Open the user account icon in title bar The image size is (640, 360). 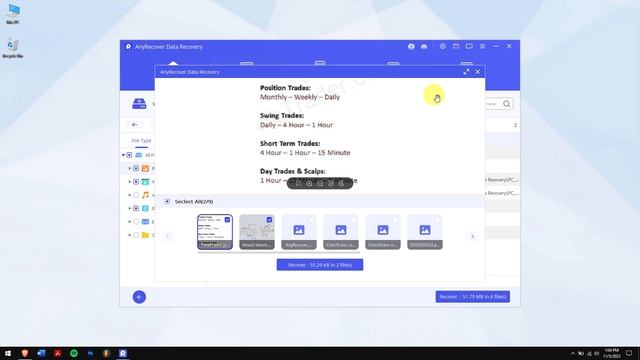pos(411,47)
